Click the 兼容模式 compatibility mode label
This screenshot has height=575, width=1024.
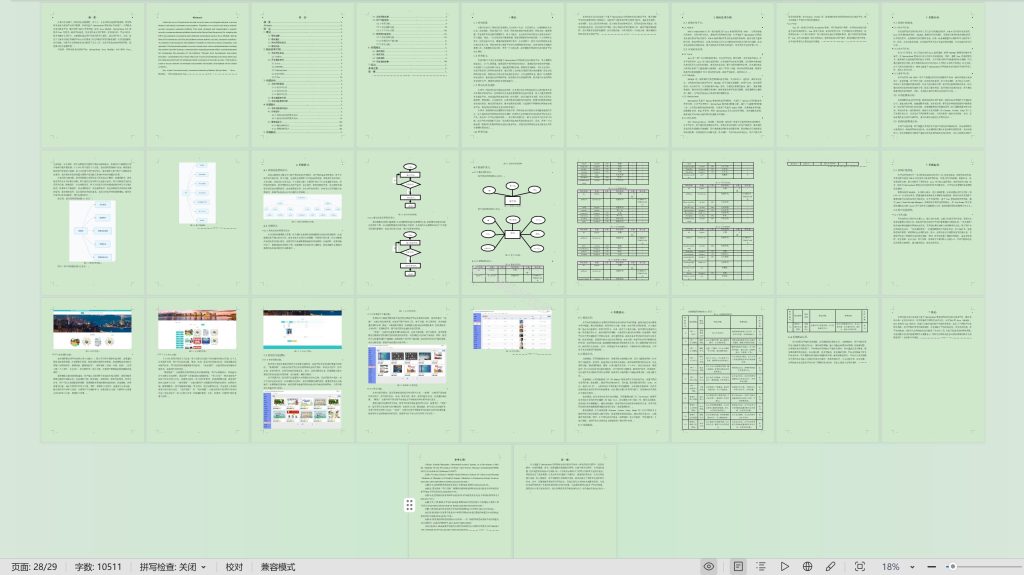point(278,567)
